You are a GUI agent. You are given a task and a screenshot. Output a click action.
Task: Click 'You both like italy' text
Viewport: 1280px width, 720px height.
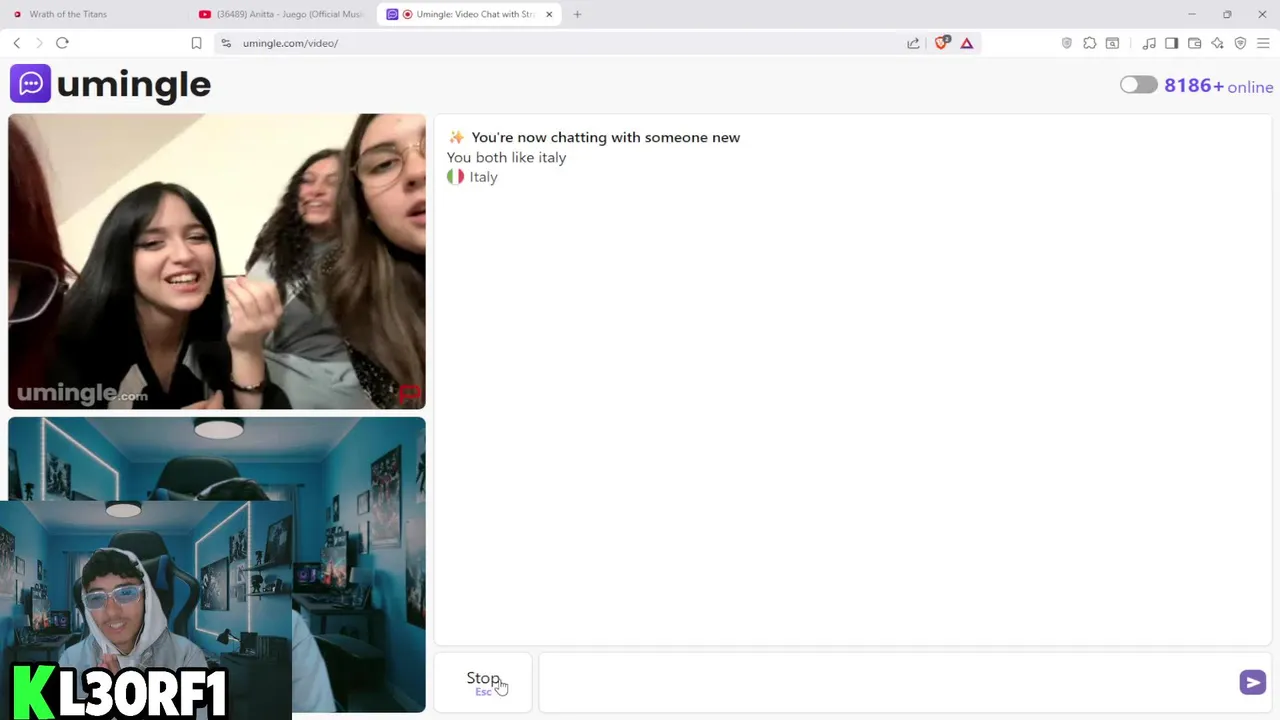(x=506, y=157)
